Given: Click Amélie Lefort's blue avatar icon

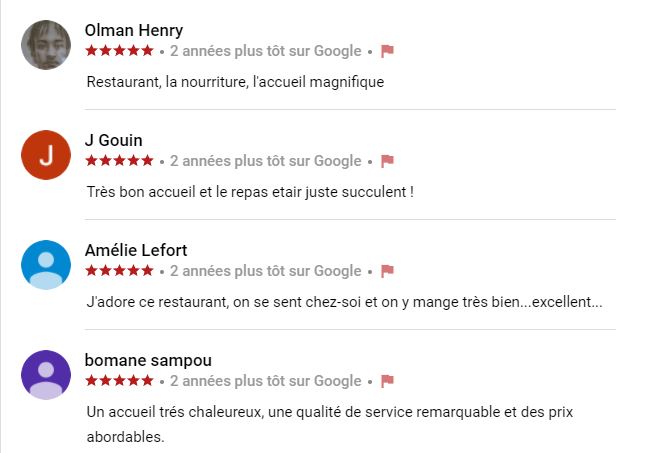Looking at the screenshot, I should [x=46, y=265].
